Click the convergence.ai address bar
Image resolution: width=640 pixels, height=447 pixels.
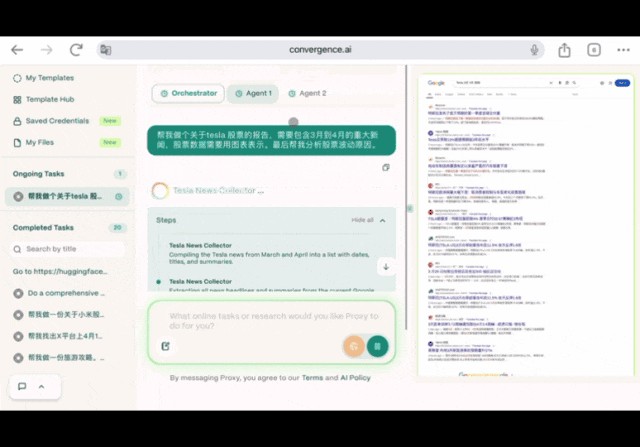coord(320,50)
